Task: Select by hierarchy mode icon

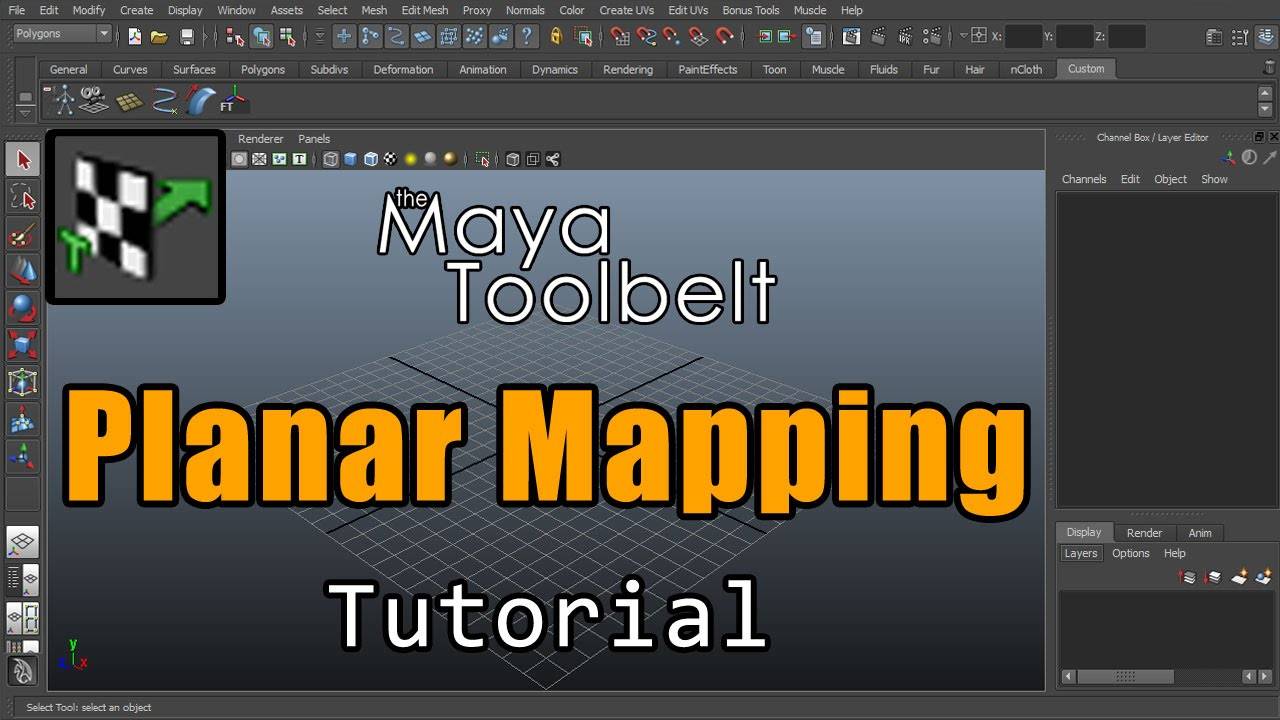Action: tap(235, 37)
